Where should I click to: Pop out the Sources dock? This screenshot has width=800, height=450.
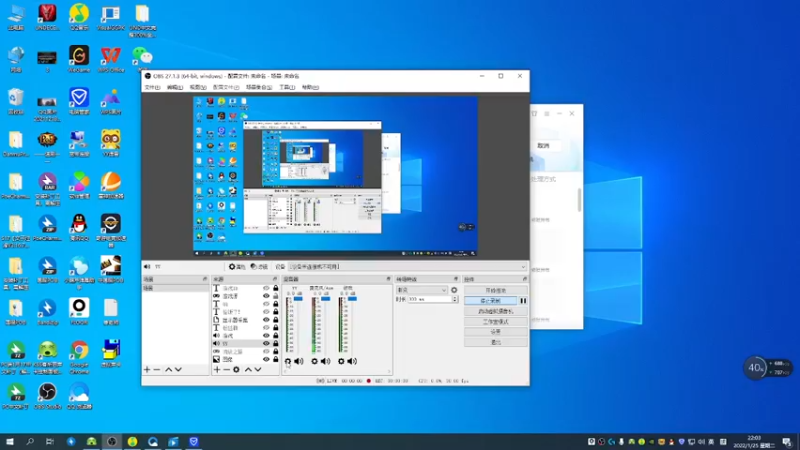[275, 279]
